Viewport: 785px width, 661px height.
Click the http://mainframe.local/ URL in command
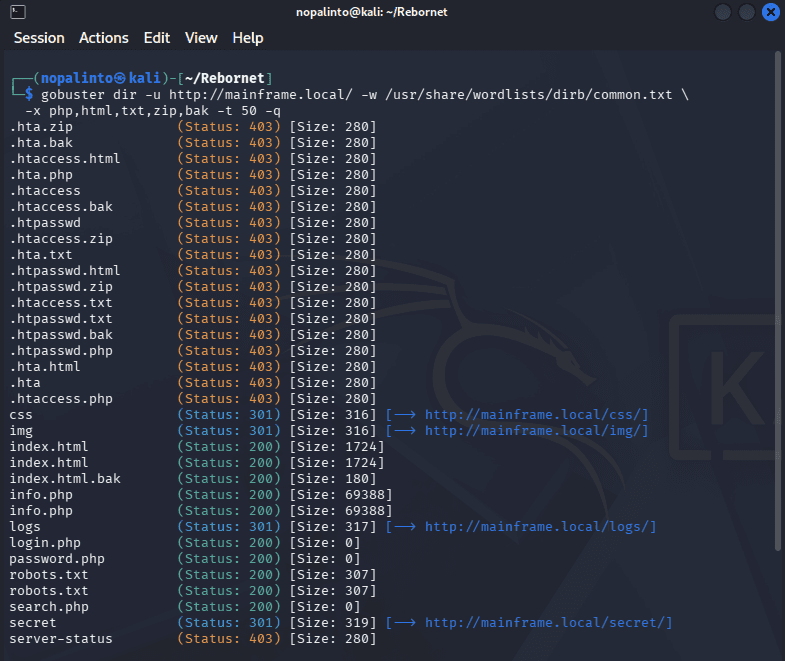coord(260,95)
